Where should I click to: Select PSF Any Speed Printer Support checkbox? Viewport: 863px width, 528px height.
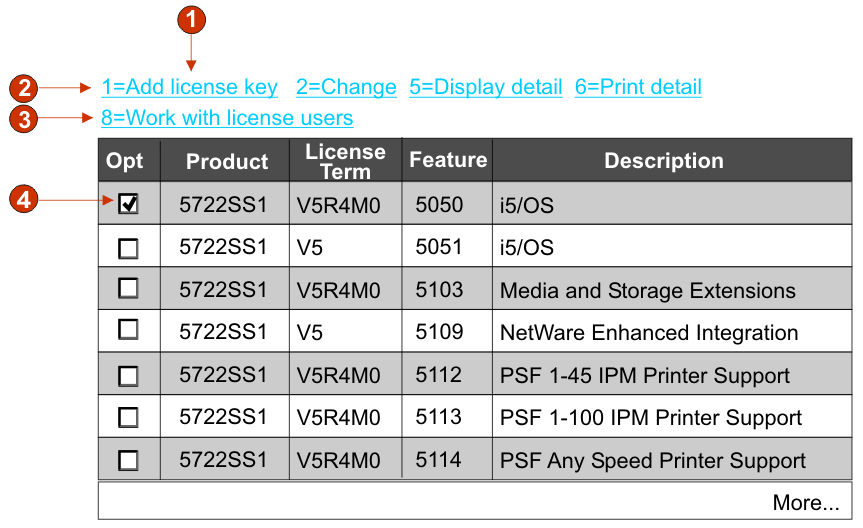[x=128, y=460]
